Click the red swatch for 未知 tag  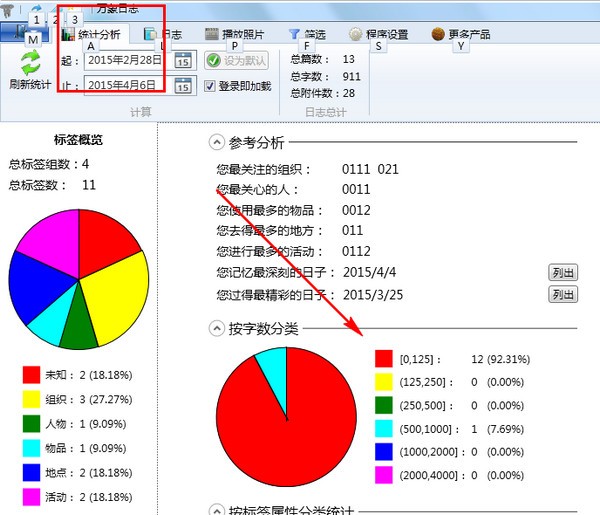pos(31,375)
